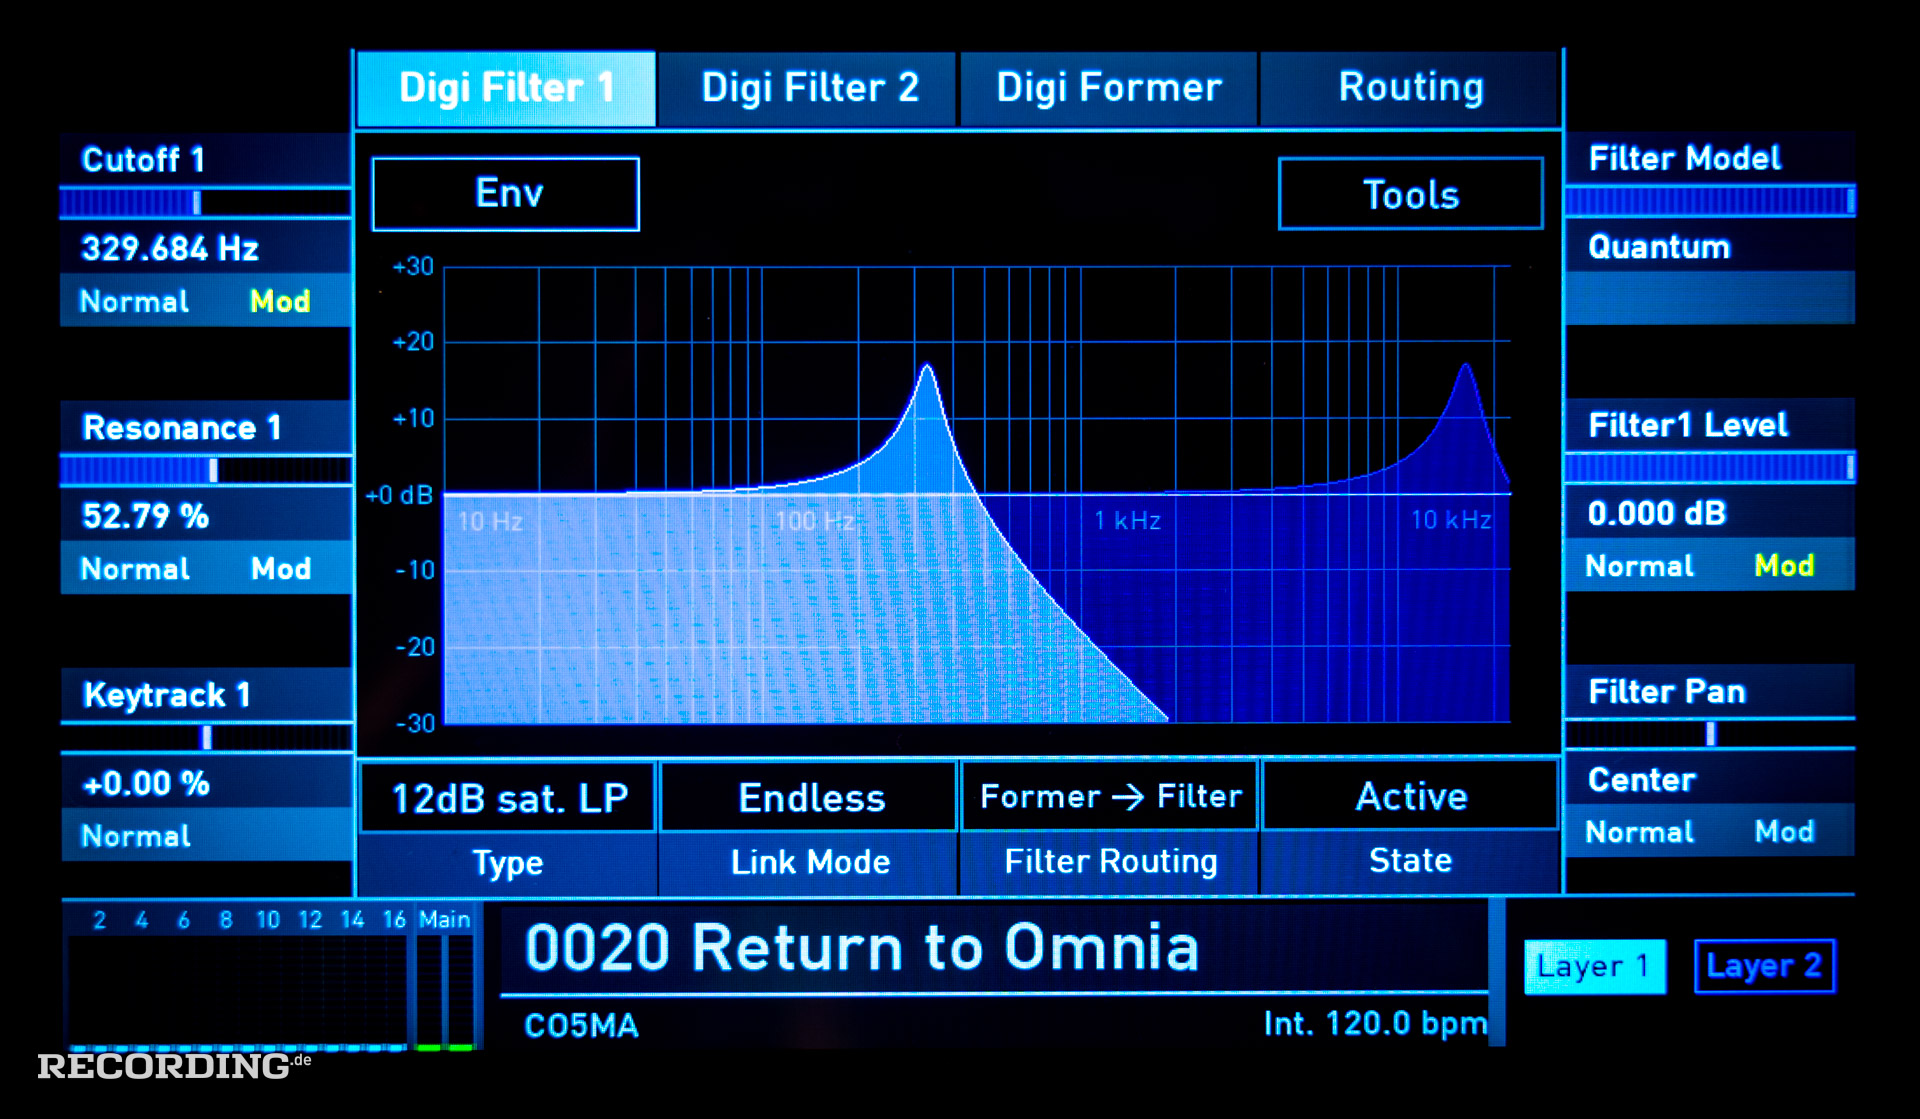1920x1119 pixels.
Task: Click the Int. 120.0 bpm tempo
Action: point(1375,1023)
